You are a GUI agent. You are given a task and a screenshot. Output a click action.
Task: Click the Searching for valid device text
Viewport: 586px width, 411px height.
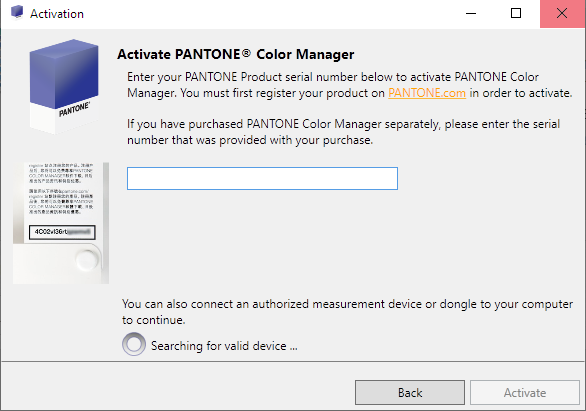click(224, 346)
